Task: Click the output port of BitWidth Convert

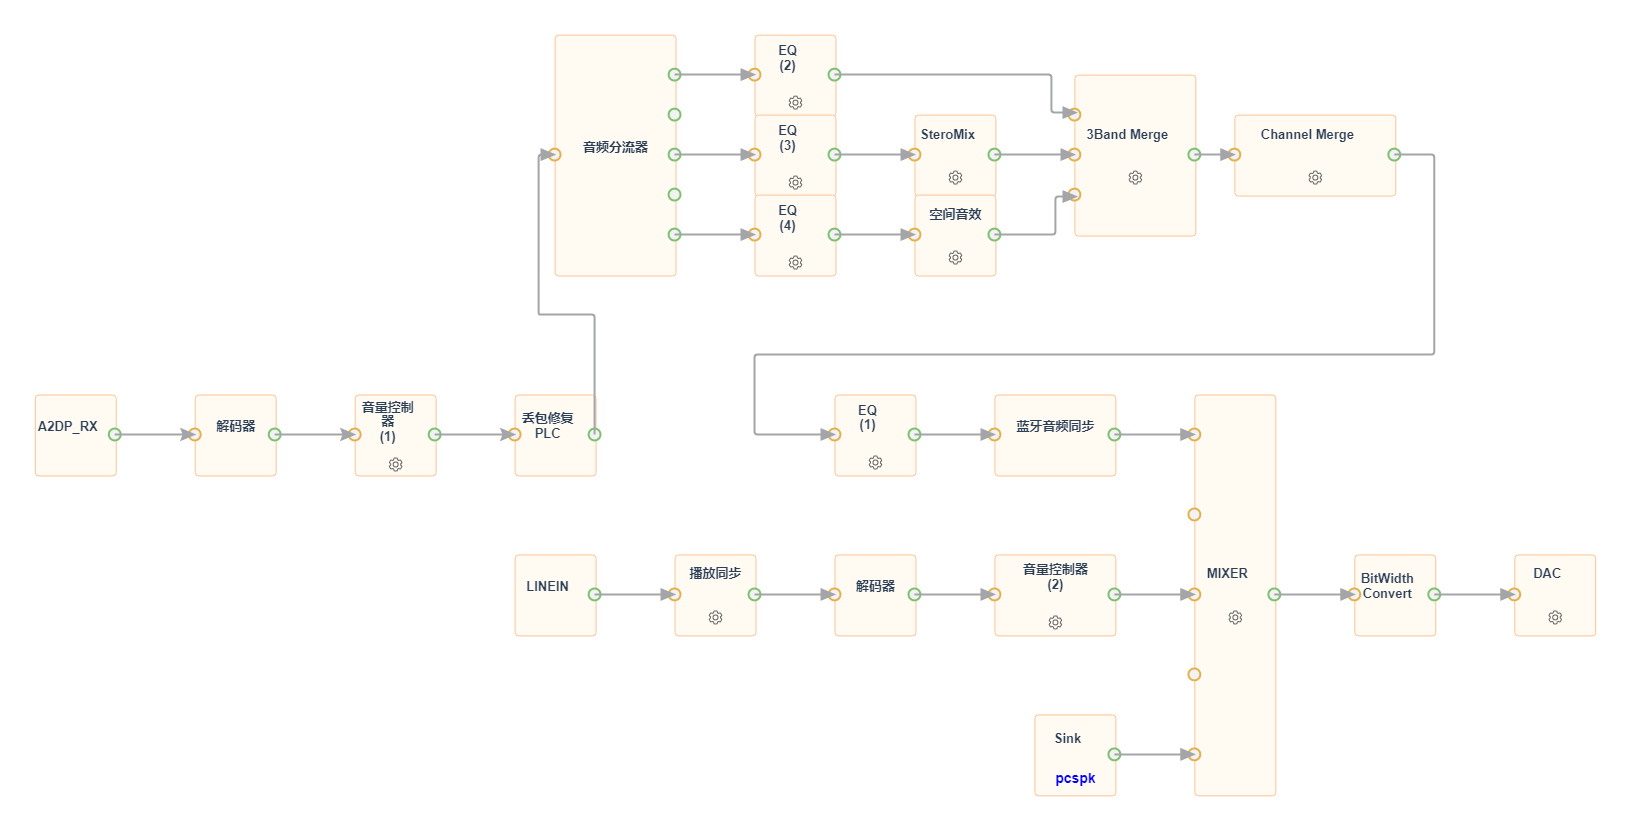Action: tap(1435, 594)
